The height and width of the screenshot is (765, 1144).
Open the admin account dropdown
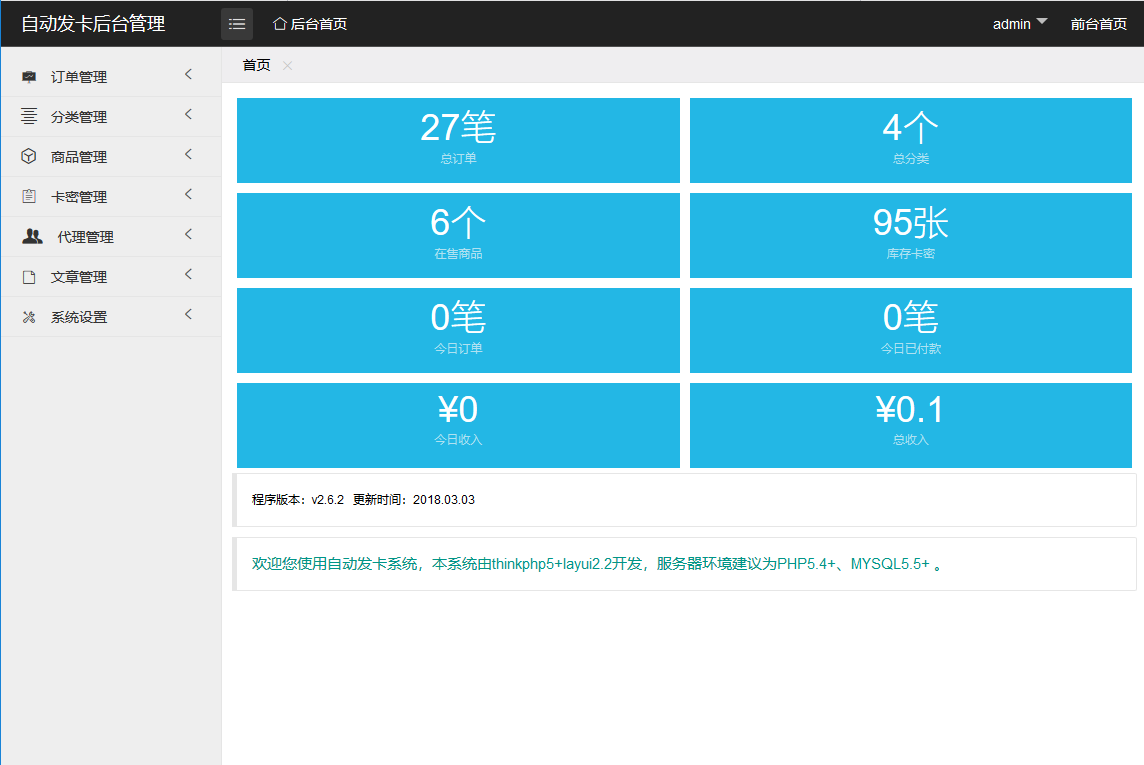(1018, 23)
